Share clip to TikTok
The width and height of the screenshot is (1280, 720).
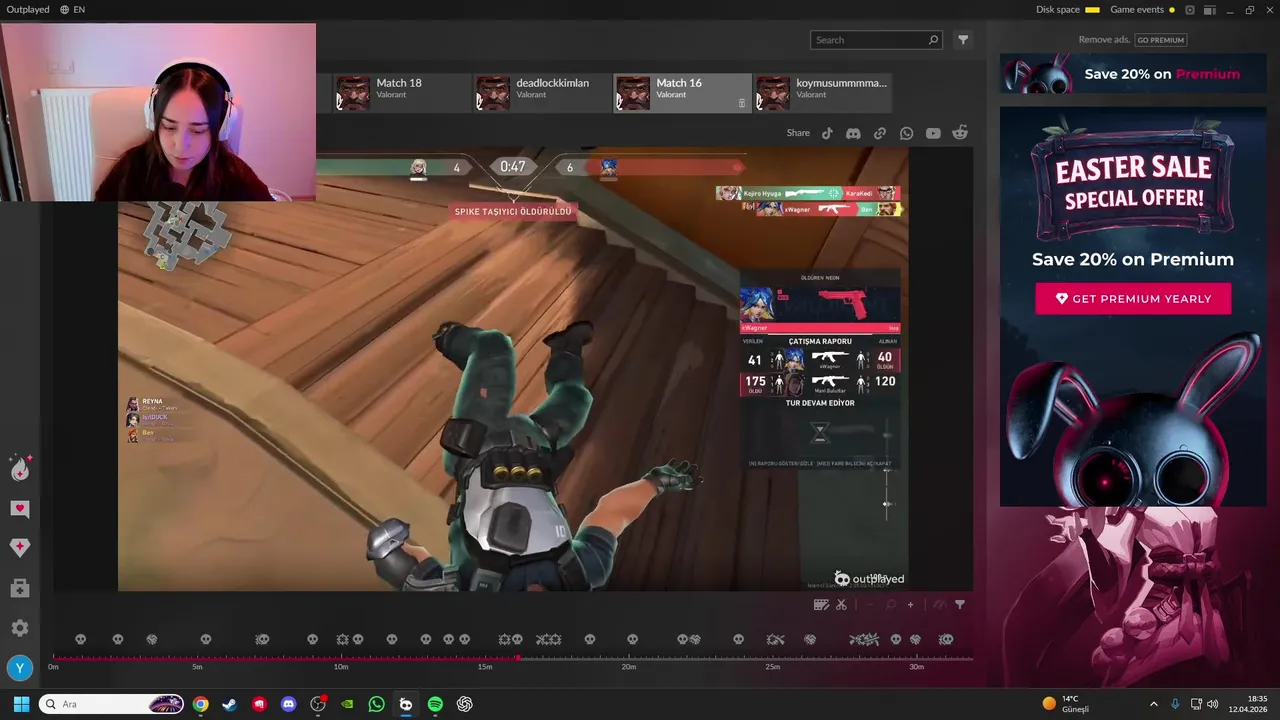click(x=827, y=133)
